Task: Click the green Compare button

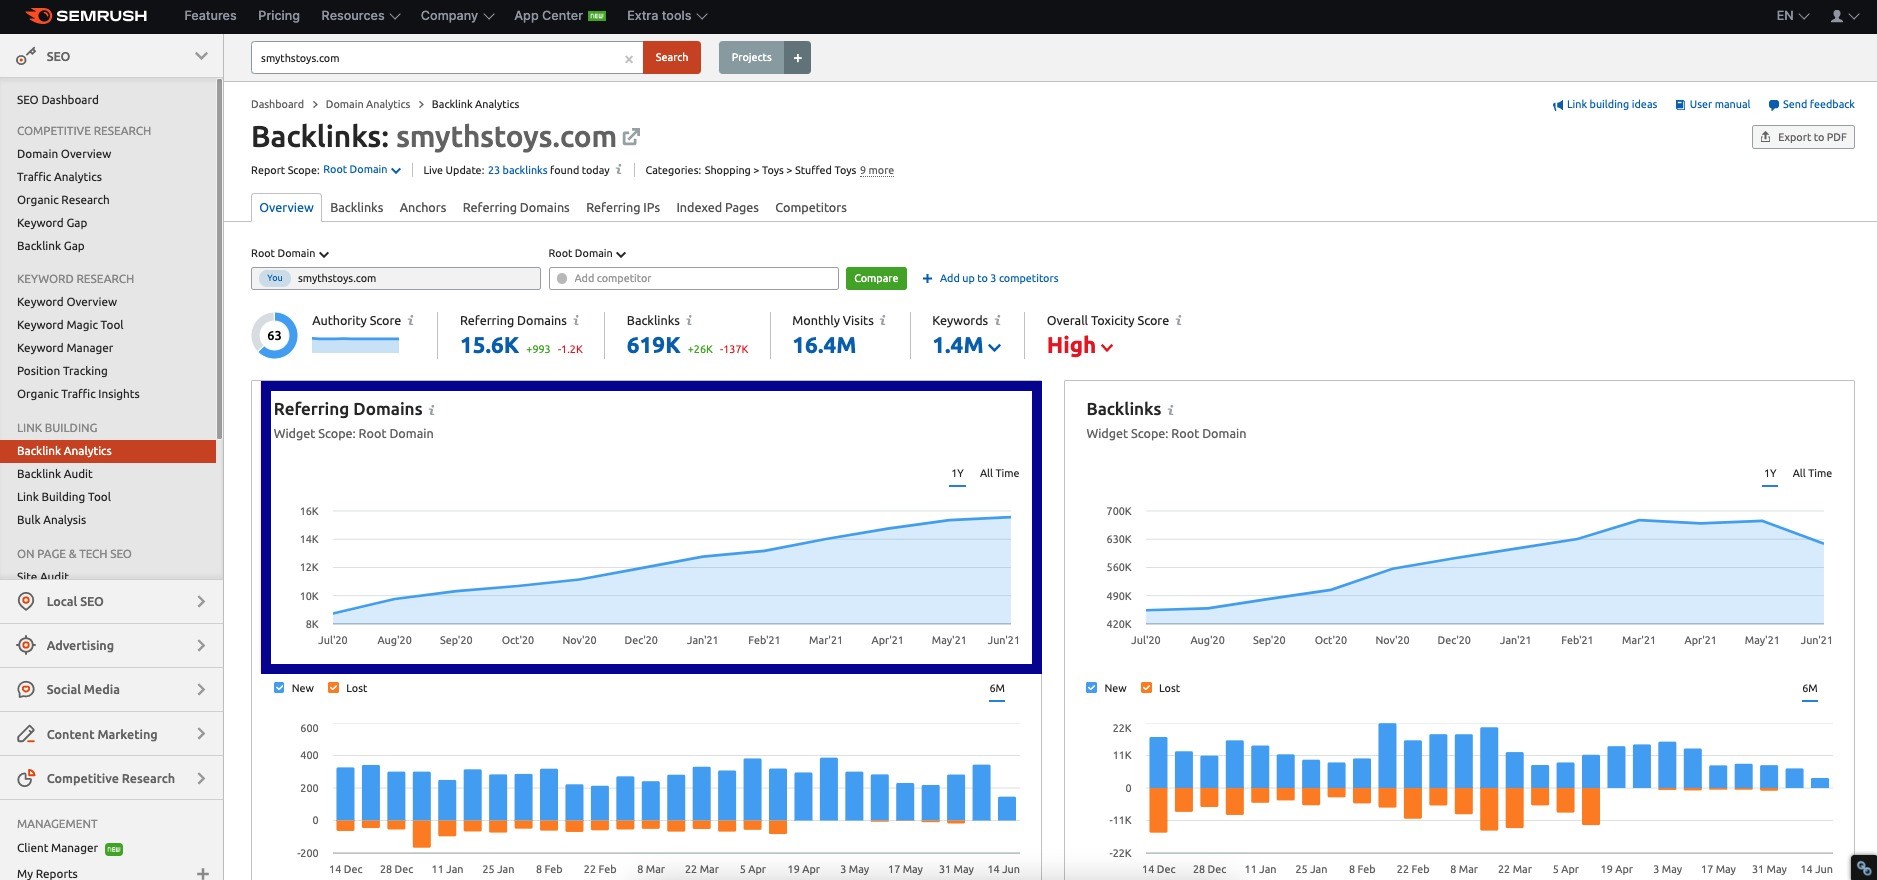Action: [876, 279]
